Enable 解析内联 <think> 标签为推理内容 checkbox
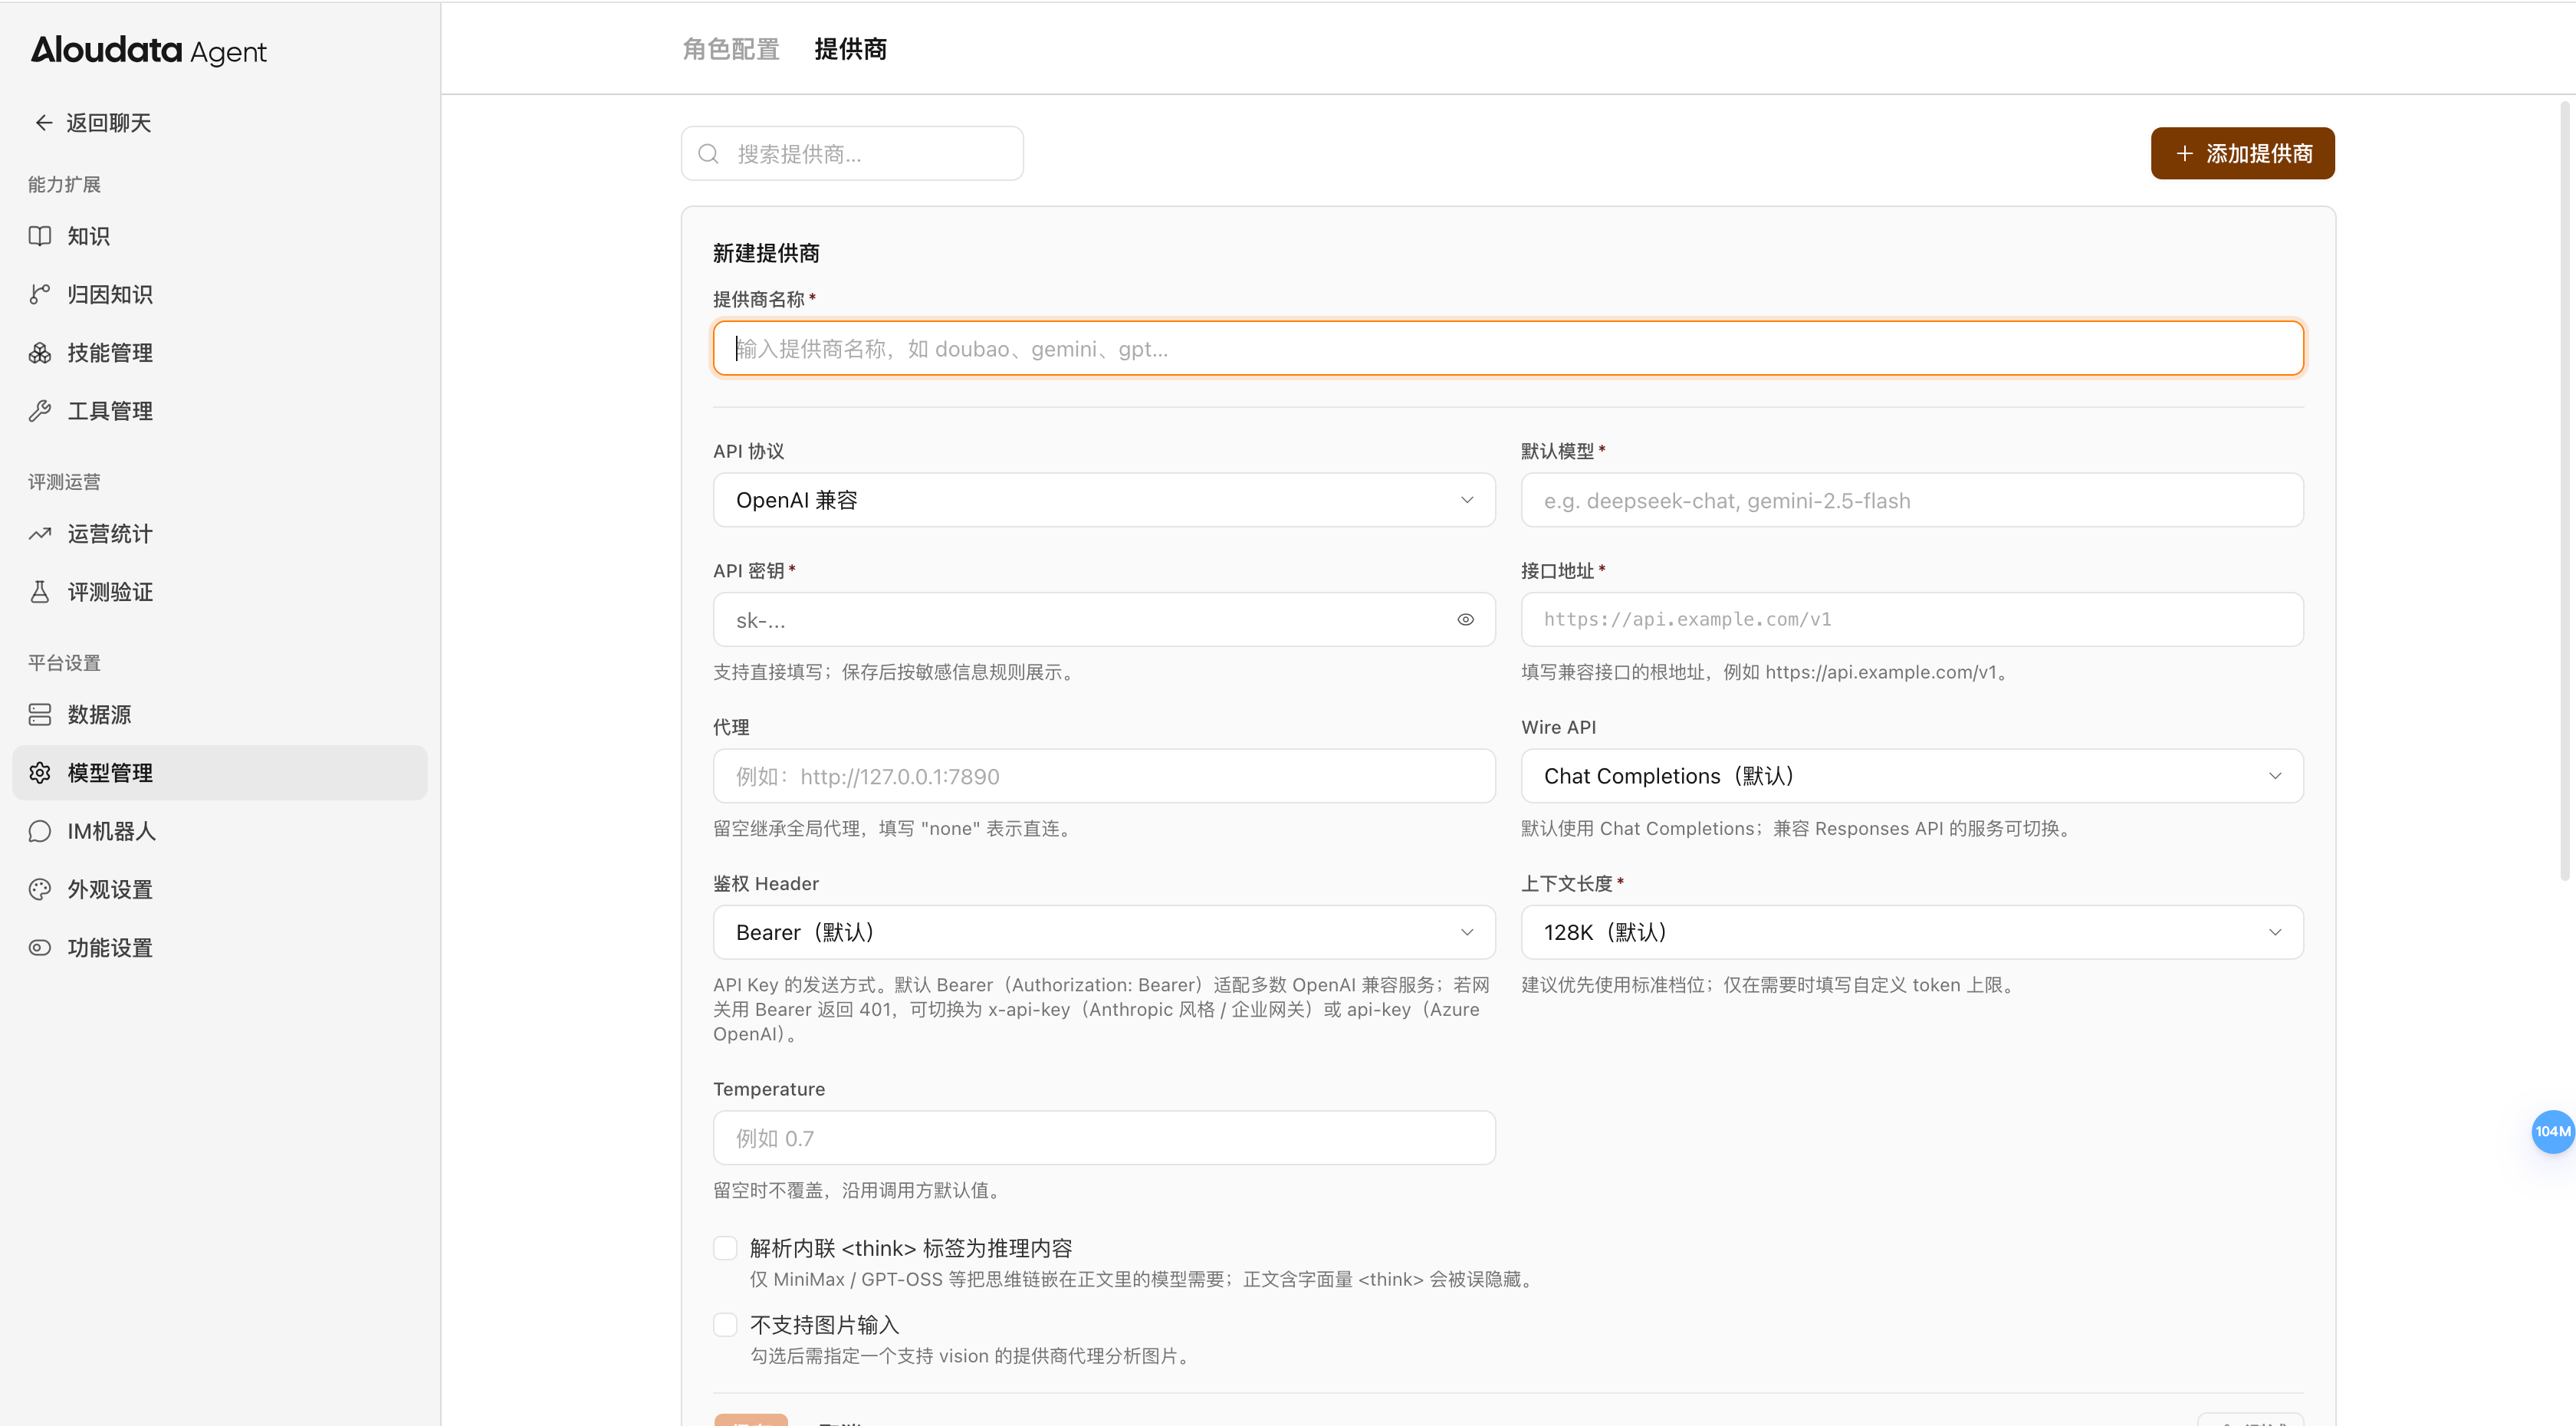The image size is (2576, 1426). point(725,1247)
